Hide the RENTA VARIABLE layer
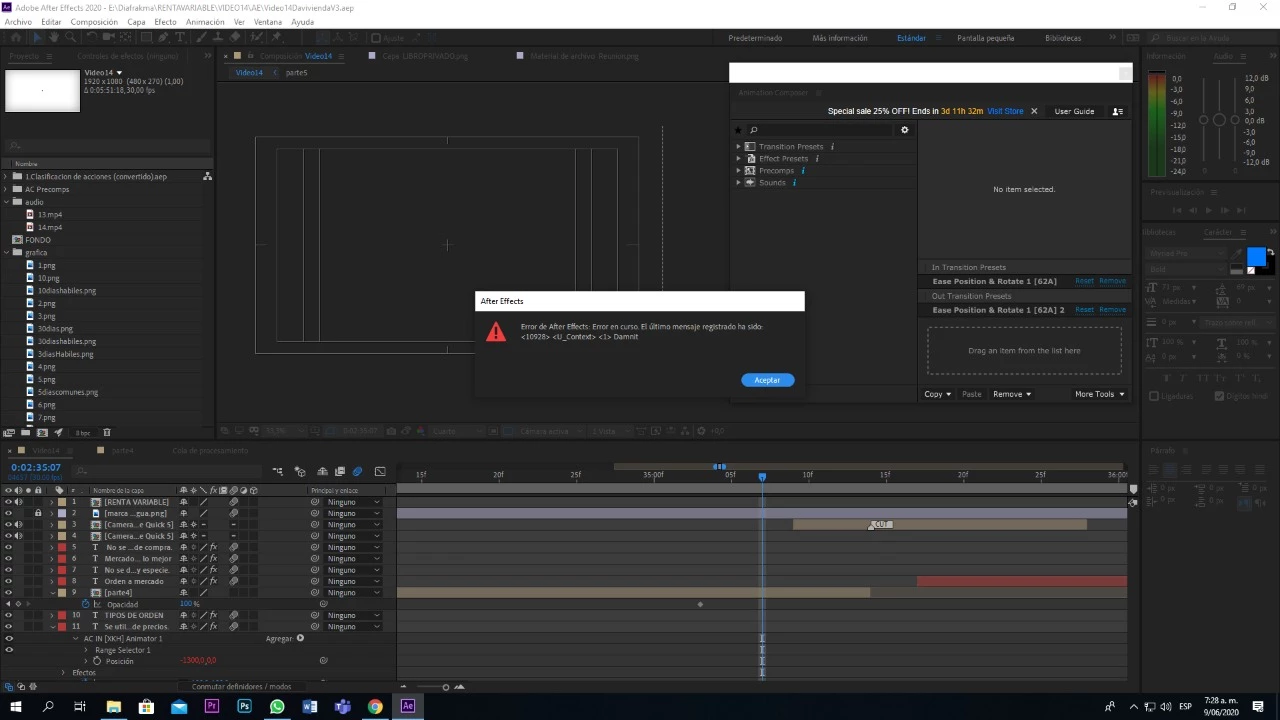1280x720 pixels. (9, 502)
